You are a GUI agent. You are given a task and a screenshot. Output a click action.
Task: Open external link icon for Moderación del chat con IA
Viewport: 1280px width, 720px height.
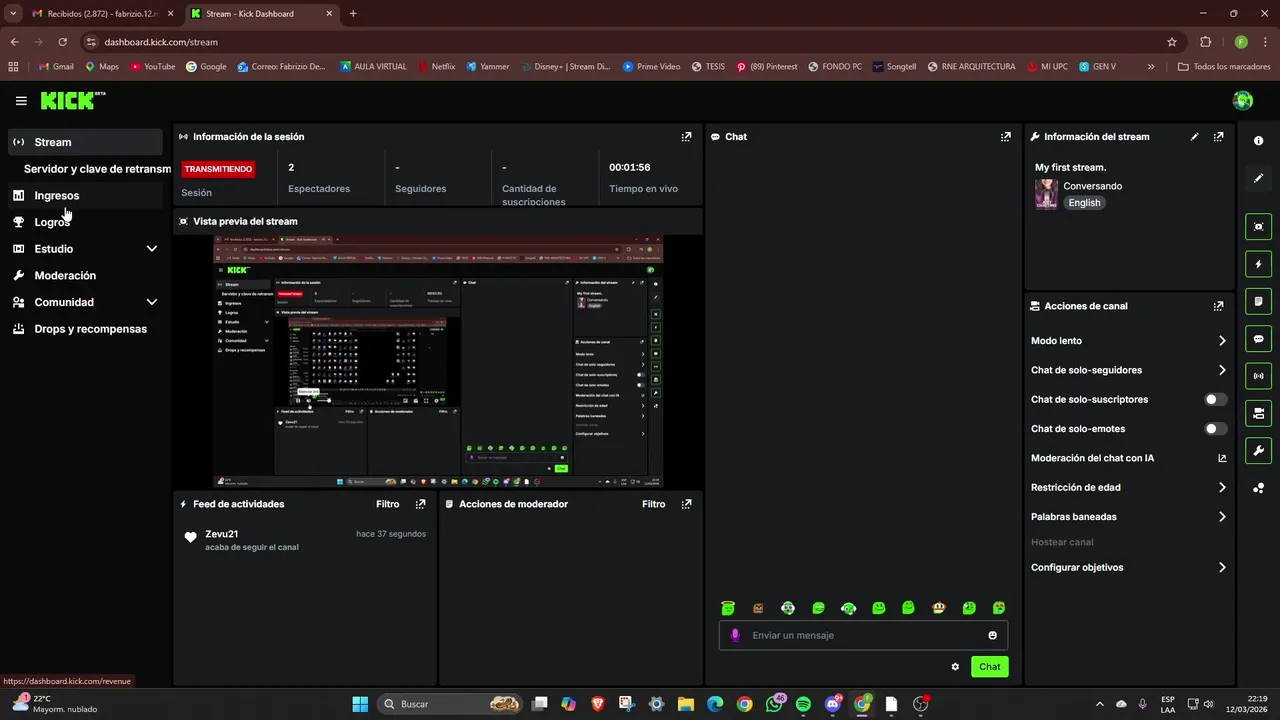pyautogui.click(x=1222, y=458)
